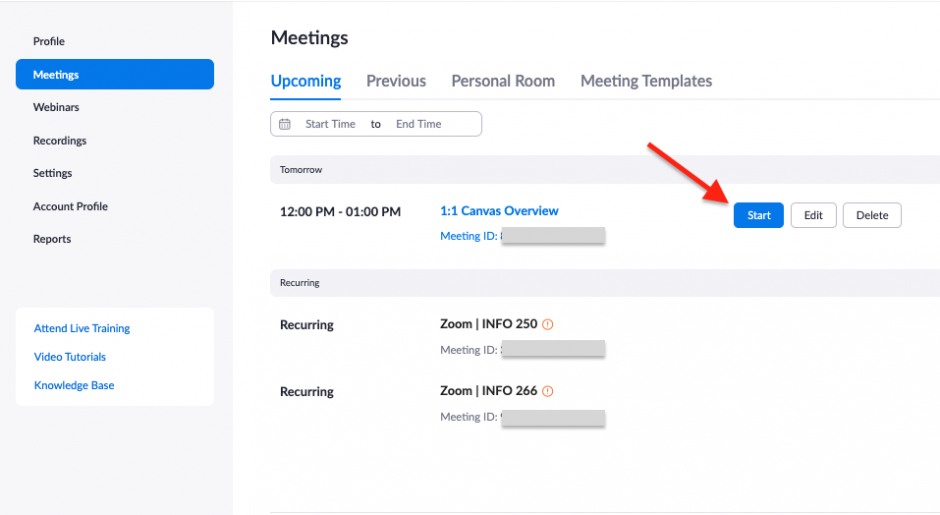Click the warning icon beside INFO 266
Viewport: 940px width, 515px height.
548,391
